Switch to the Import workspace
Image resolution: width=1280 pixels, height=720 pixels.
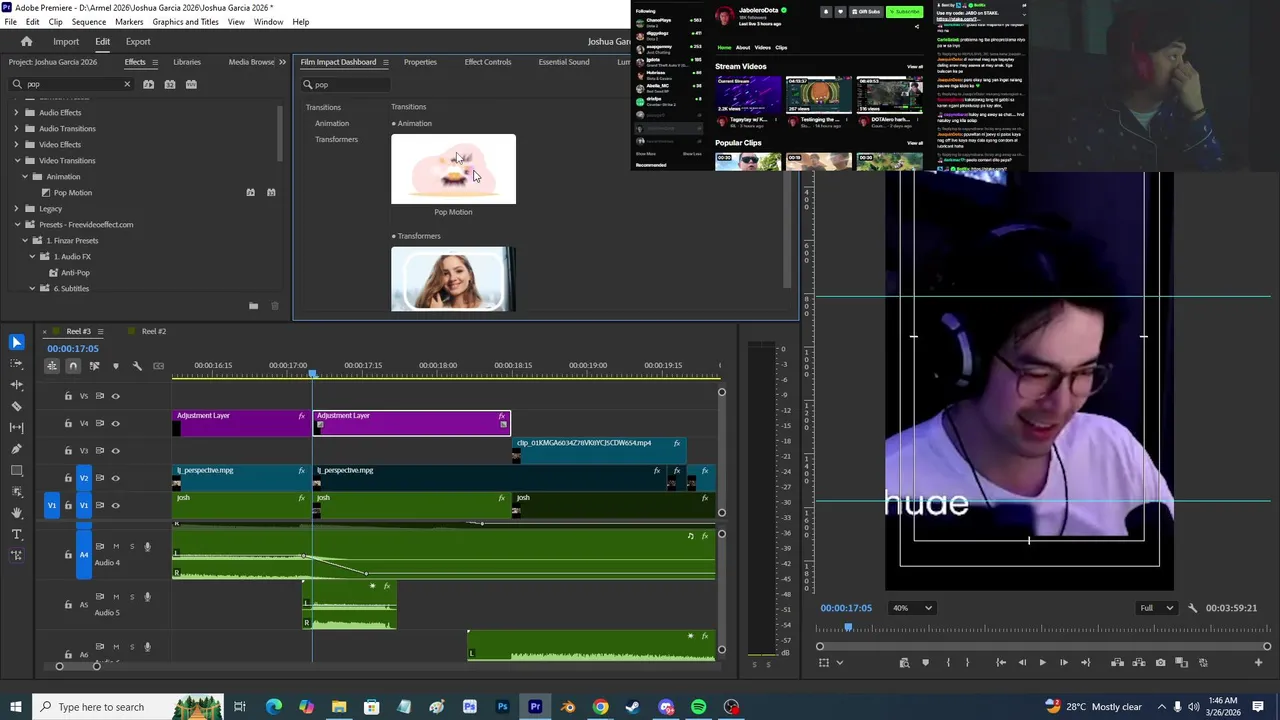coord(66,42)
